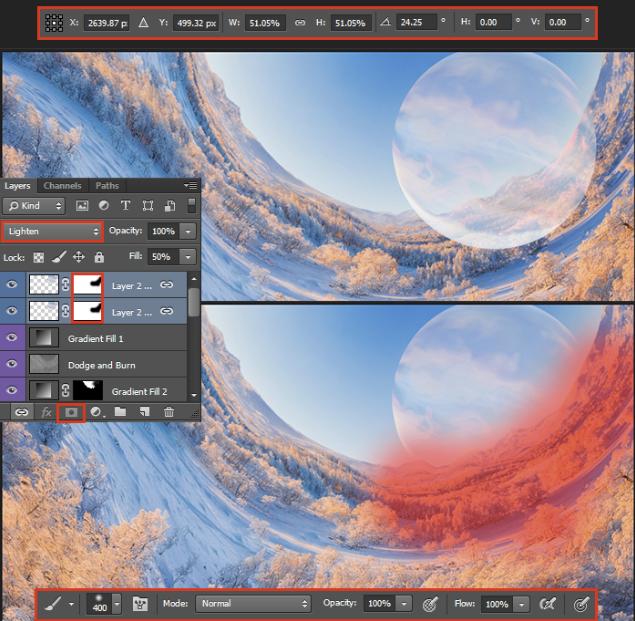Hide the Dodge and Burn layer

tap(12, 363)
